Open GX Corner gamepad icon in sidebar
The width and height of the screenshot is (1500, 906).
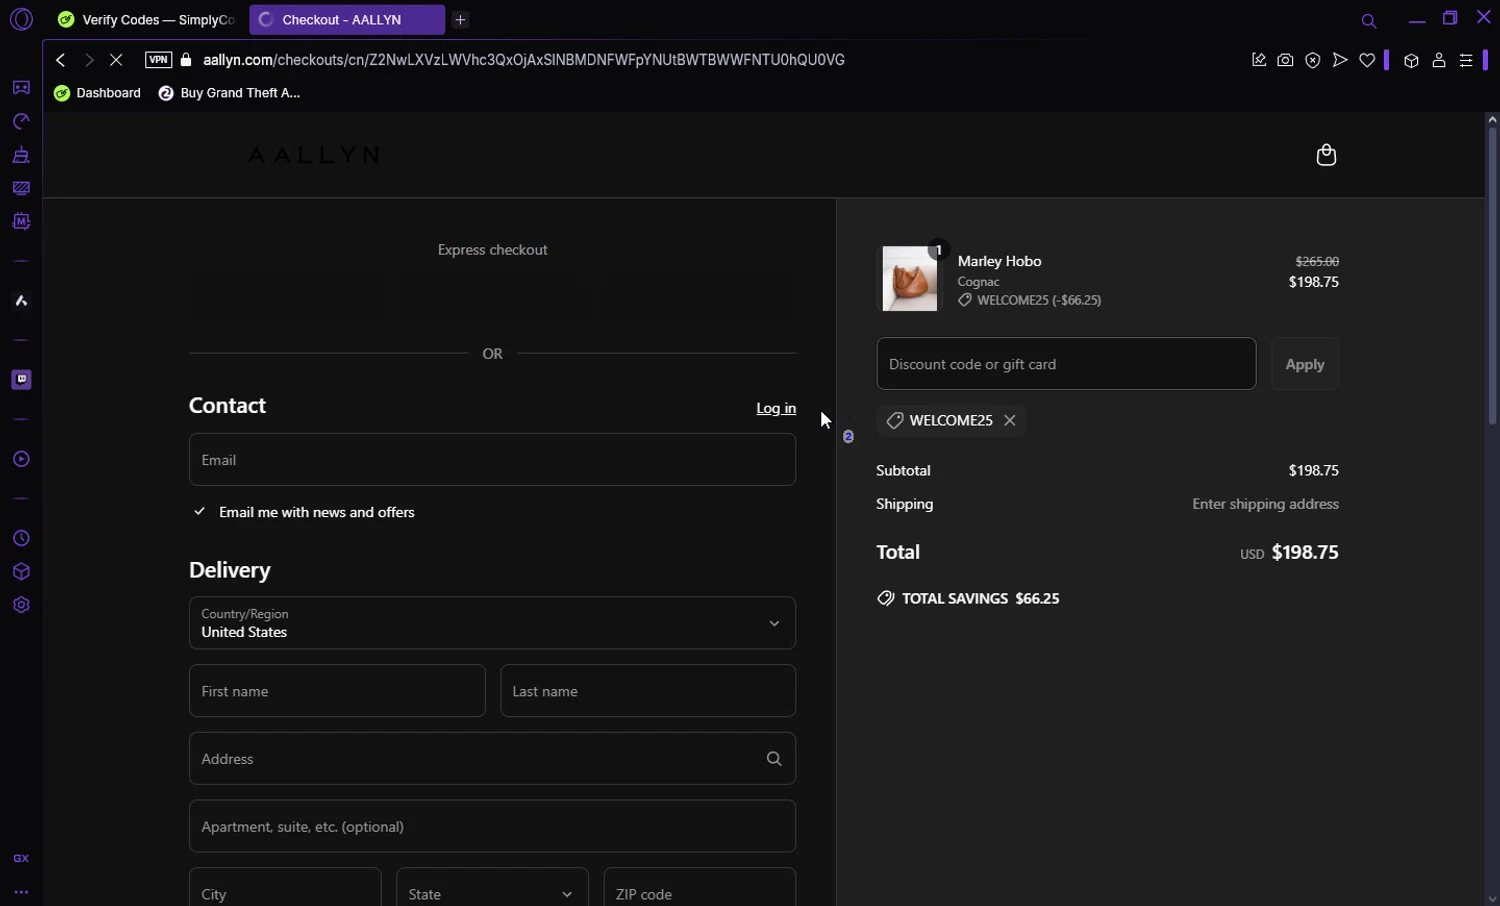(x=21, y=88)
